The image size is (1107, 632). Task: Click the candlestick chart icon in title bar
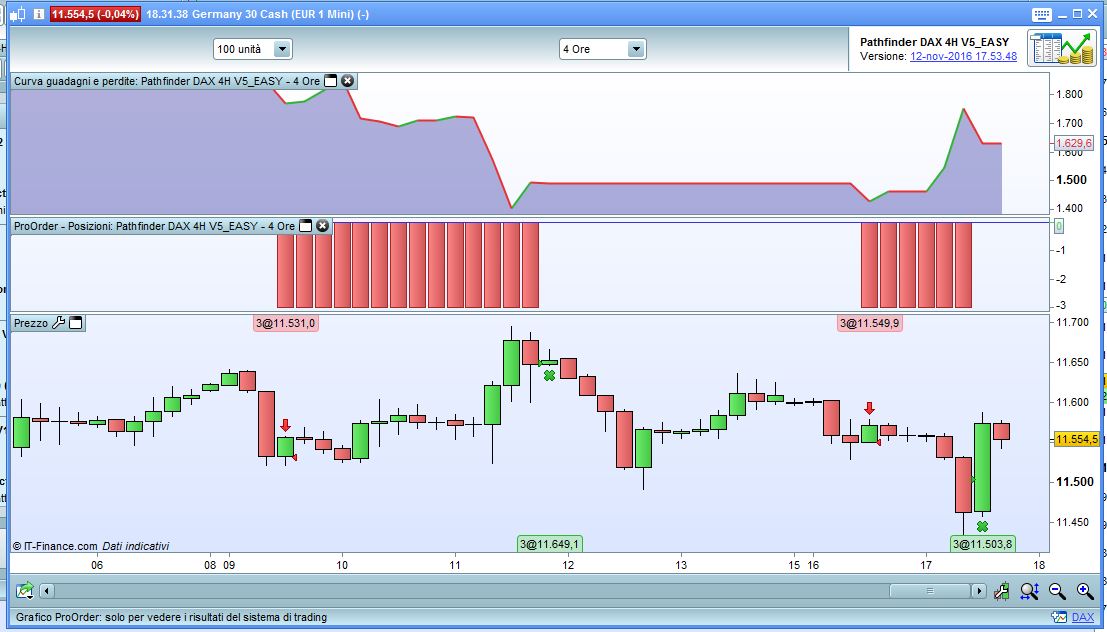pyautogui.click(x=18, y=13)
